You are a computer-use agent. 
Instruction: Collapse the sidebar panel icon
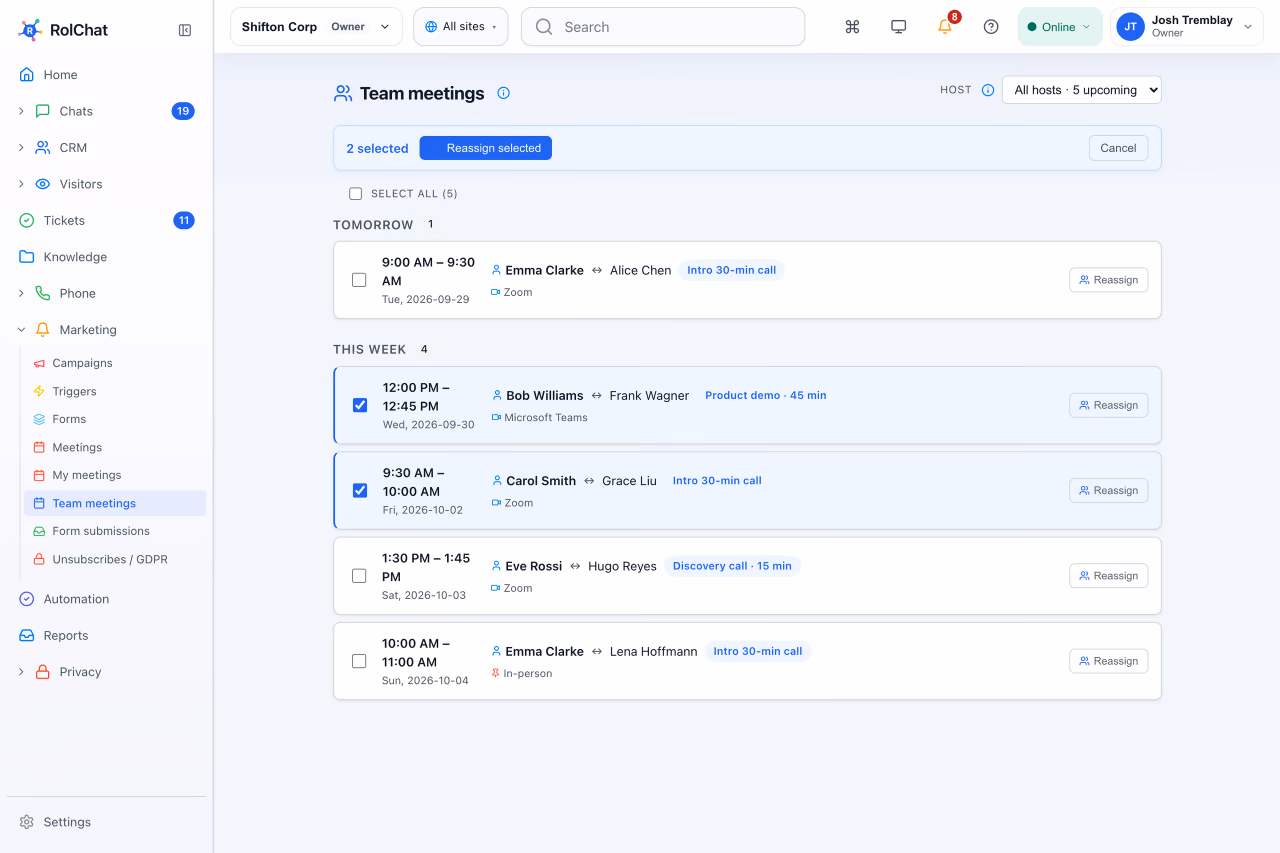click(185, 30)
